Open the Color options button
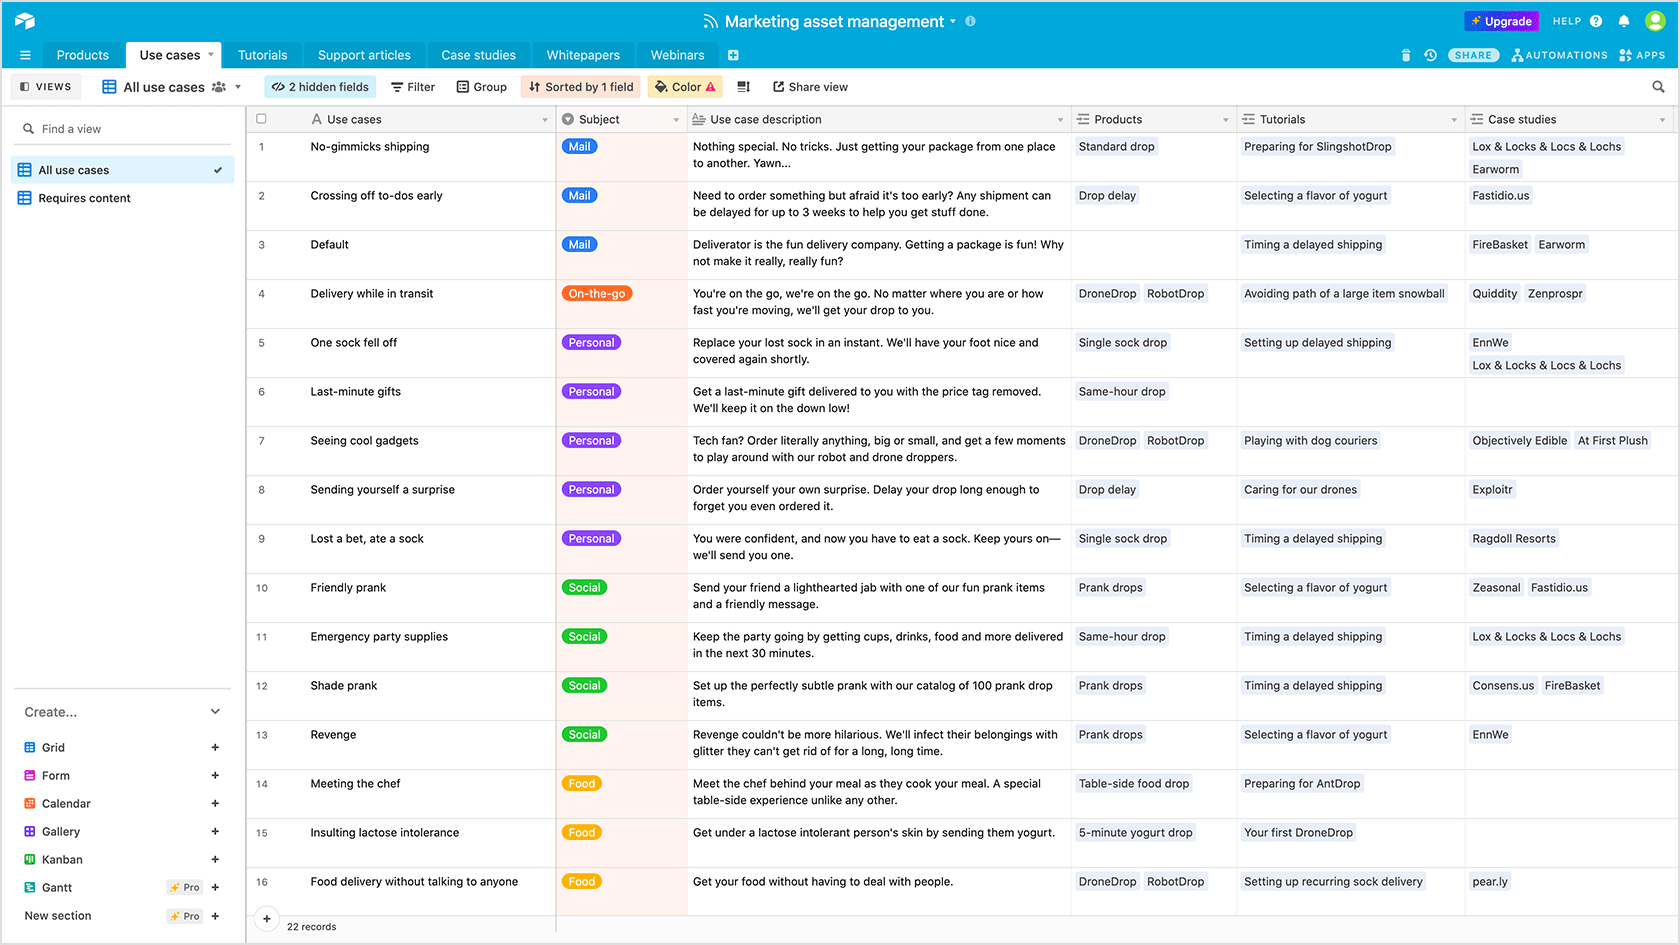 [685, 87]
